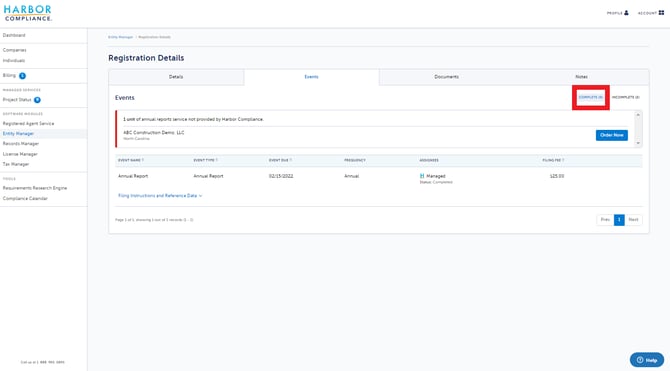Switch to the Details tab

[176, 77]
